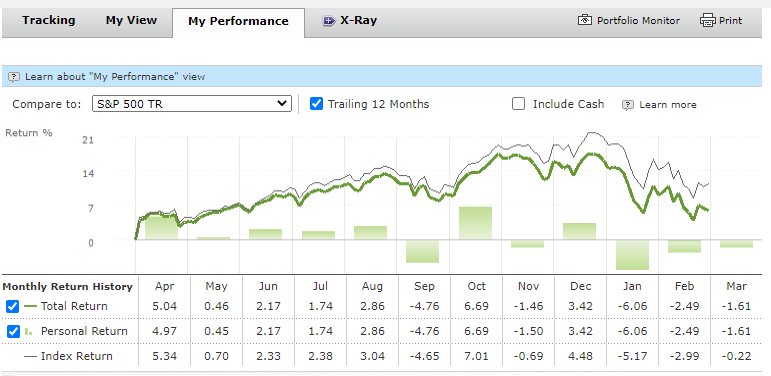
Task: Switch to the My View tab
Action: tap(131, 21)
